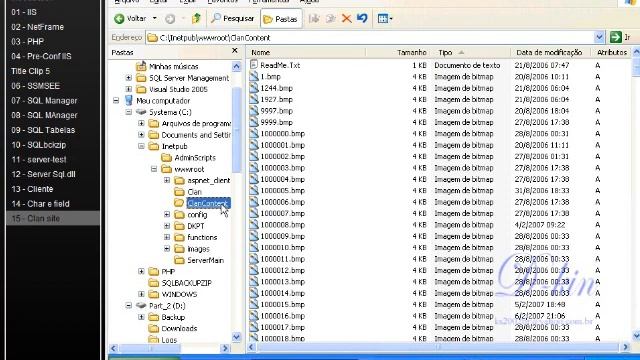Click file list horizontal scrollbar
Screen dimensions: 640x360
coord(438,347)
